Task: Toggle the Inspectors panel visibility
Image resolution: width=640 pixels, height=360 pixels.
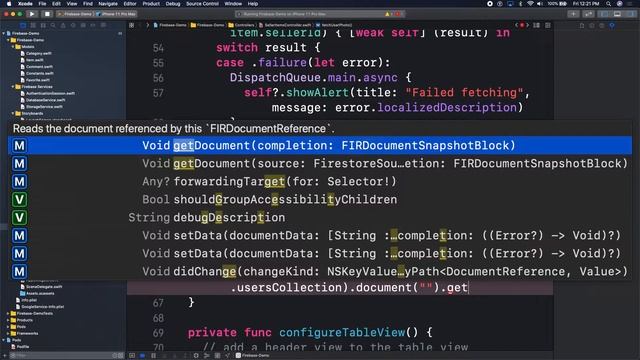Action: [631, 14]
